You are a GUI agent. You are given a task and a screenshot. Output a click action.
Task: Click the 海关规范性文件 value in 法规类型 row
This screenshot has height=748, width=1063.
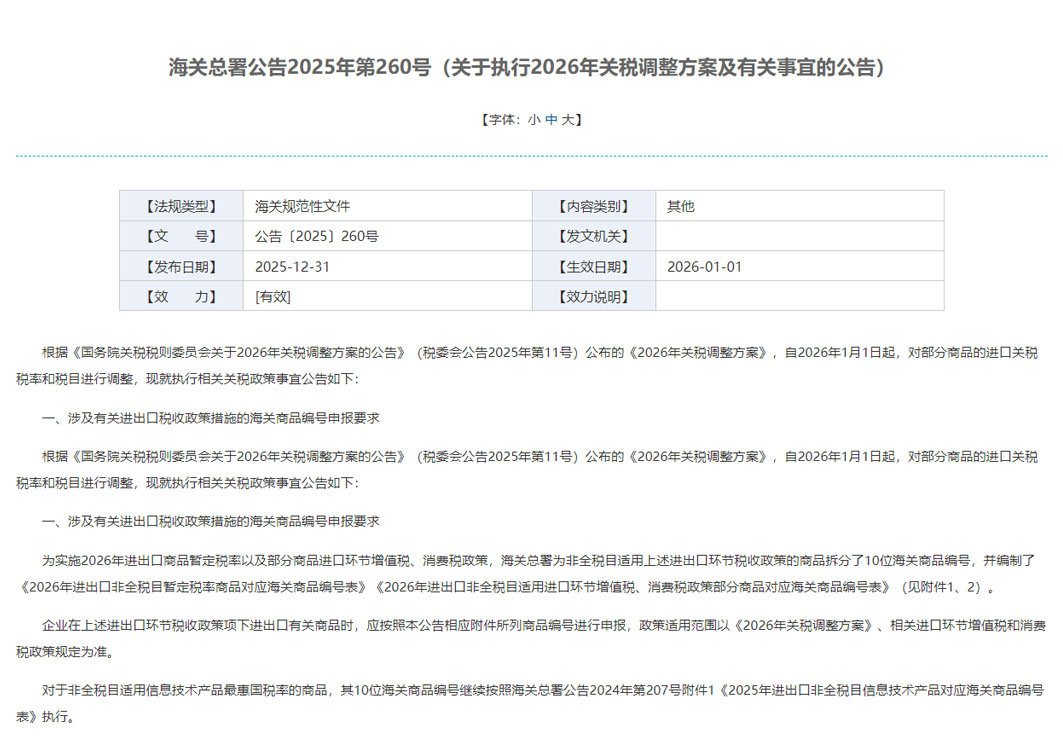[x=303, y=206]
